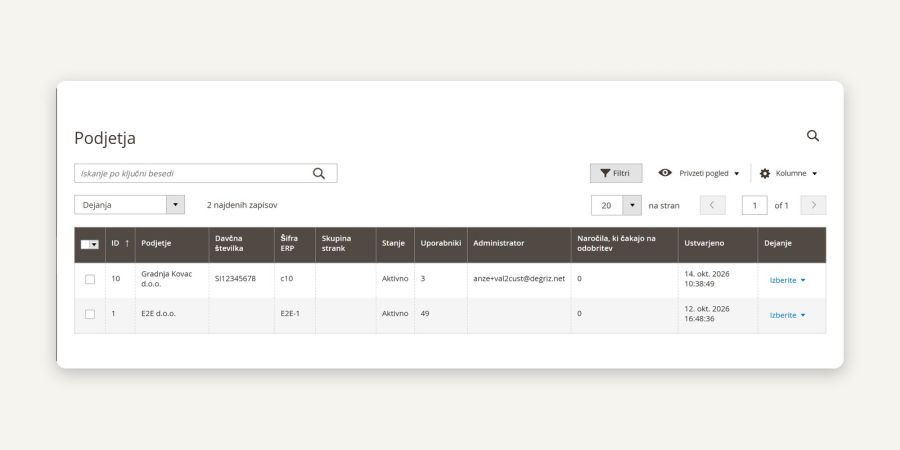Edit the current page number field

(x=754, y=205)
